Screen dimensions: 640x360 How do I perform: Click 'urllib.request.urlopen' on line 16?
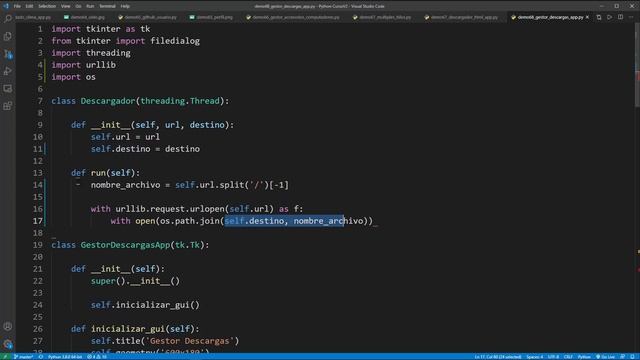[x=169, y=209]
